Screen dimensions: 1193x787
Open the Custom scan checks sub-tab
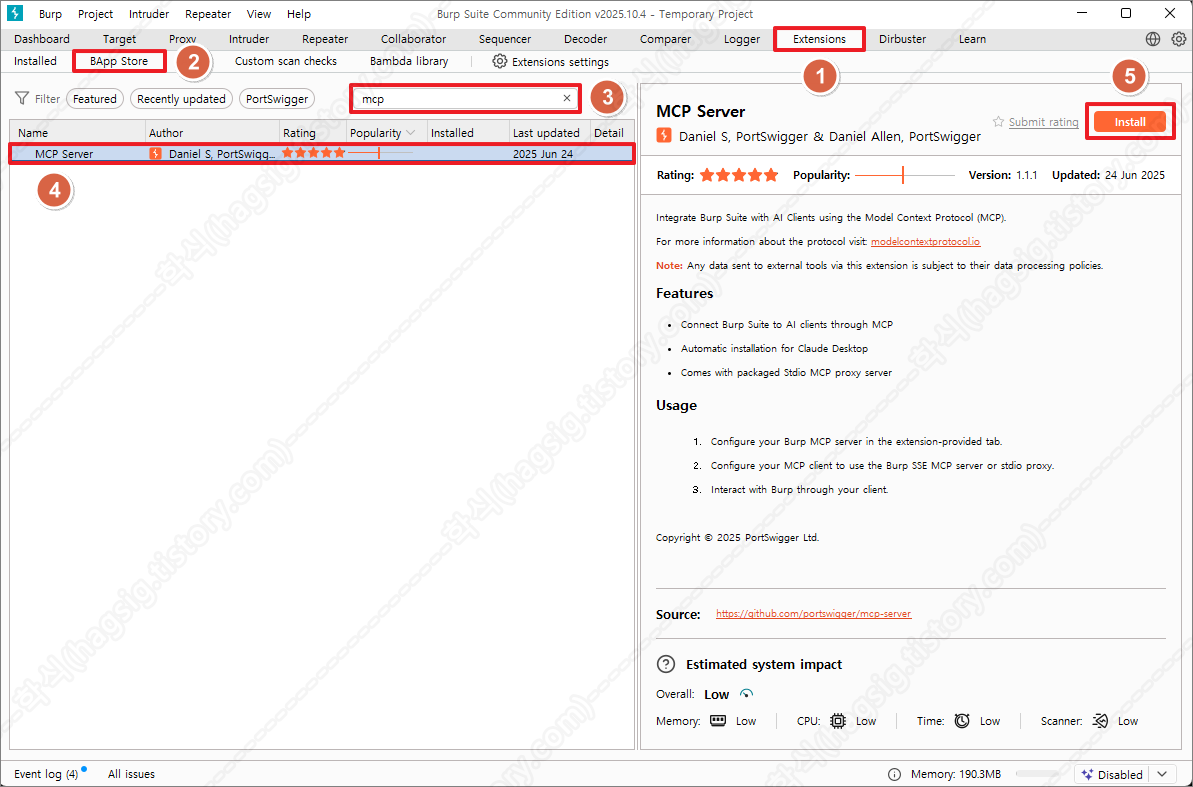285,61
